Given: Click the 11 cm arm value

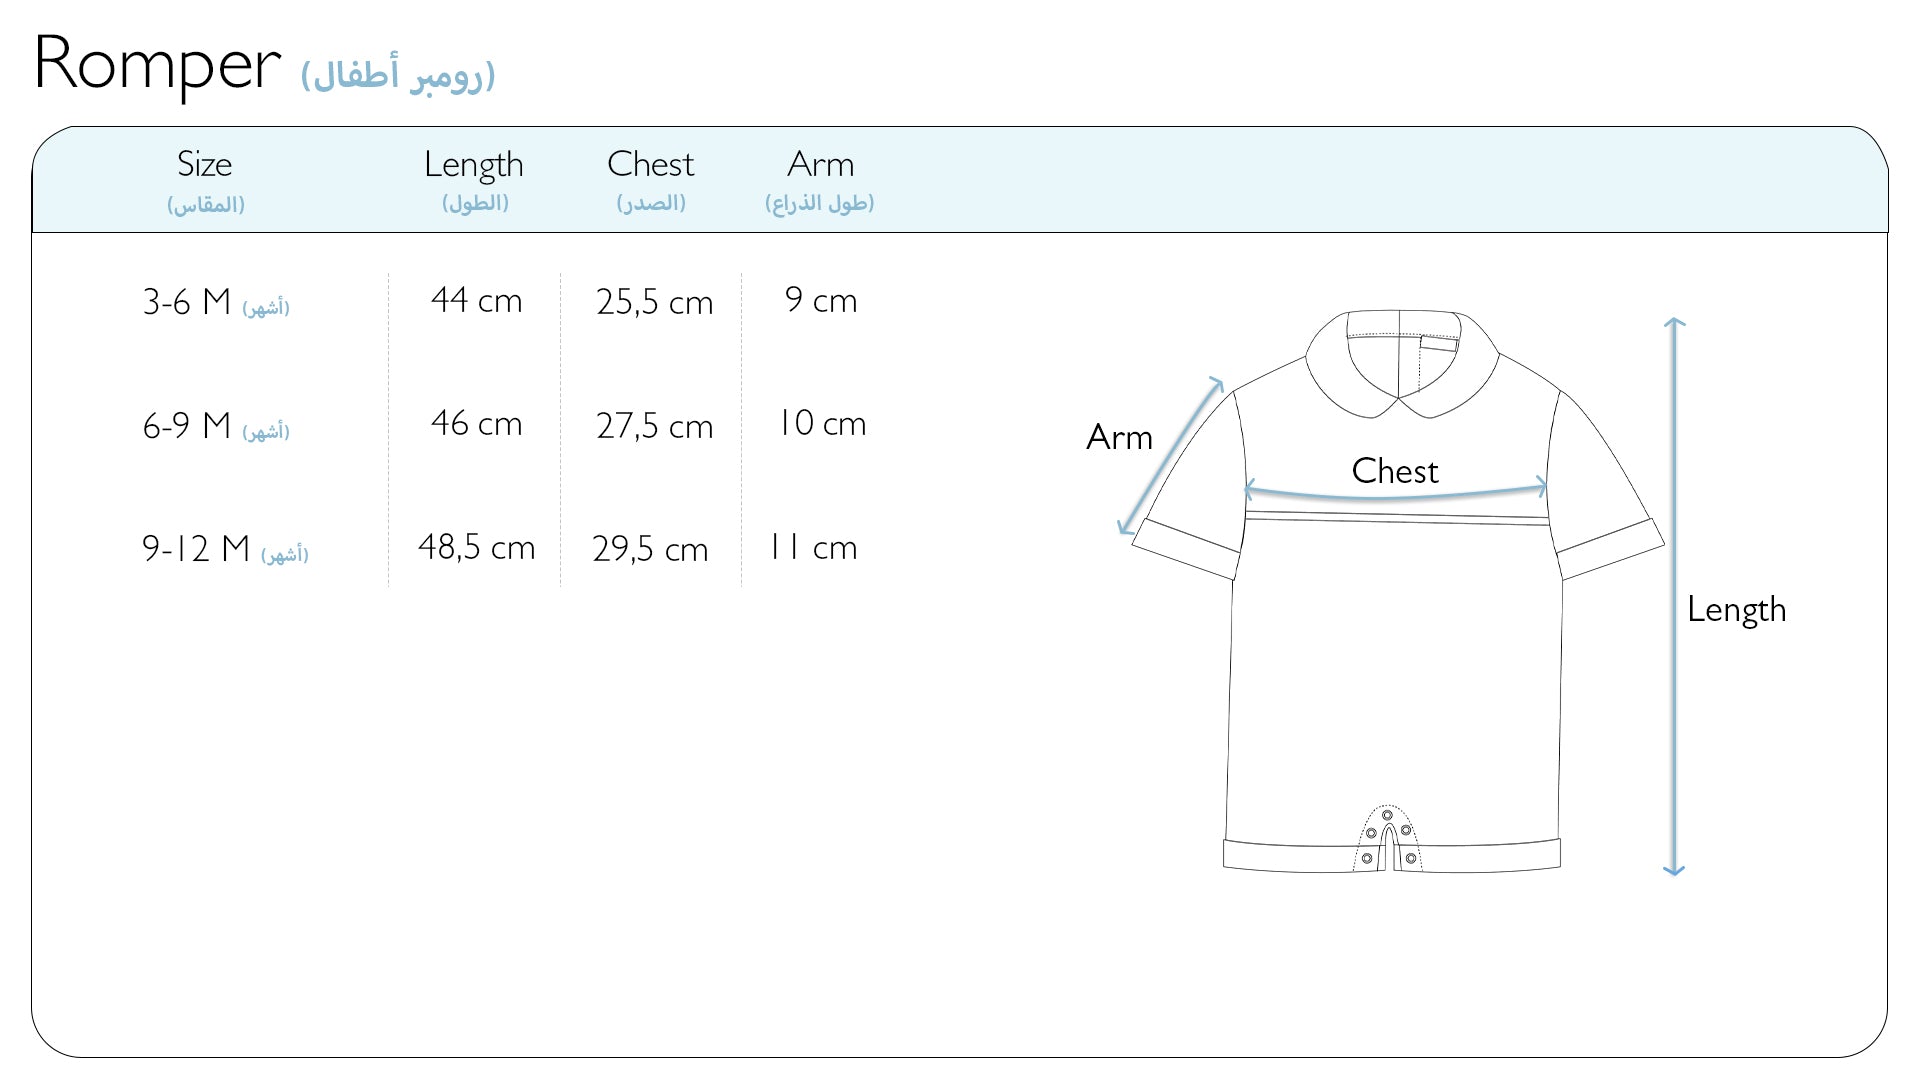Looking at the screenshot, I should [813, 547].
